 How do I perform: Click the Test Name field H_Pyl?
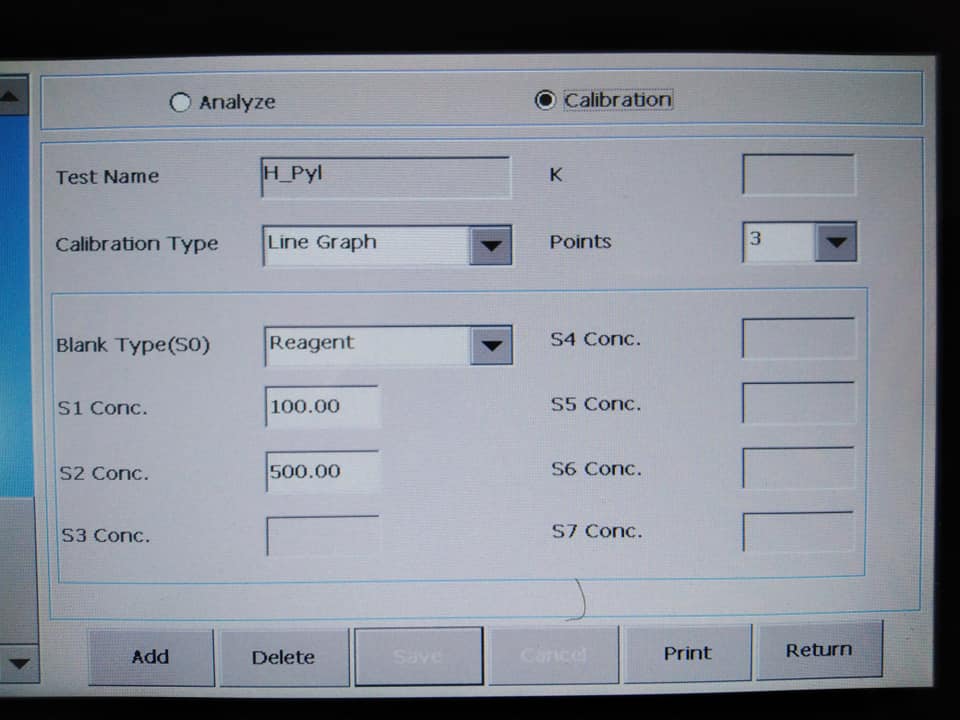pos(386,177)
